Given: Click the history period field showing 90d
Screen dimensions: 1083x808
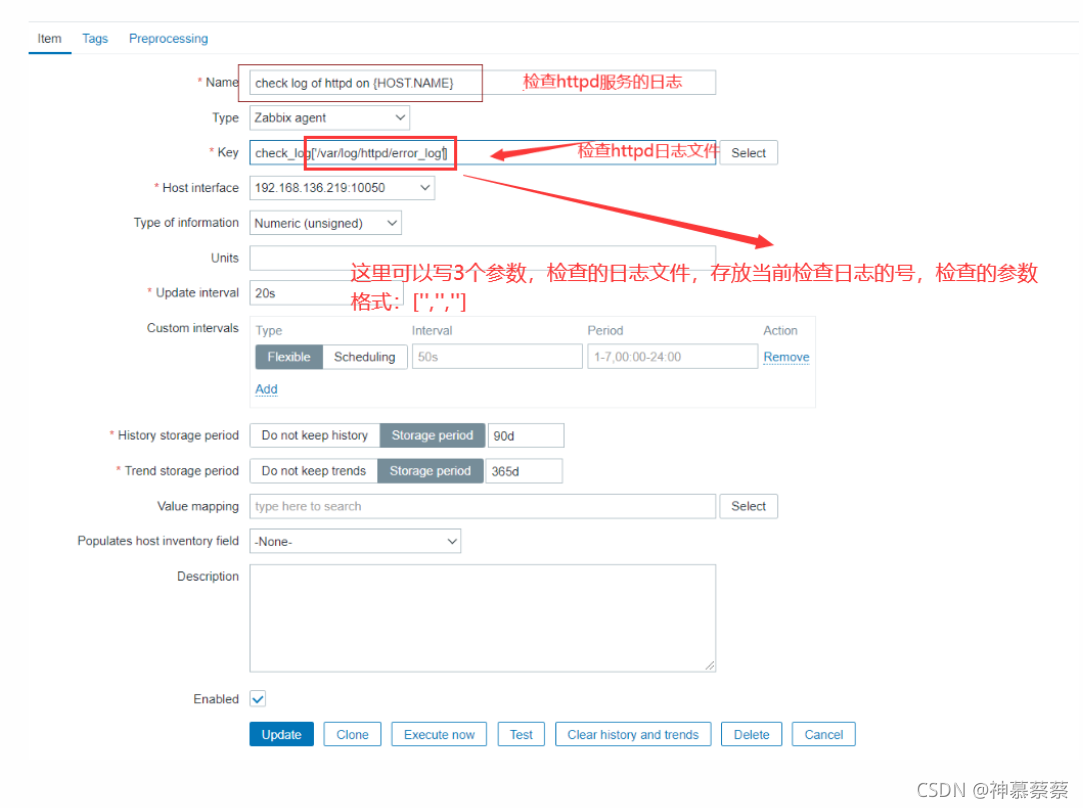Looking at the screenshot, I should tap(526, 436).
